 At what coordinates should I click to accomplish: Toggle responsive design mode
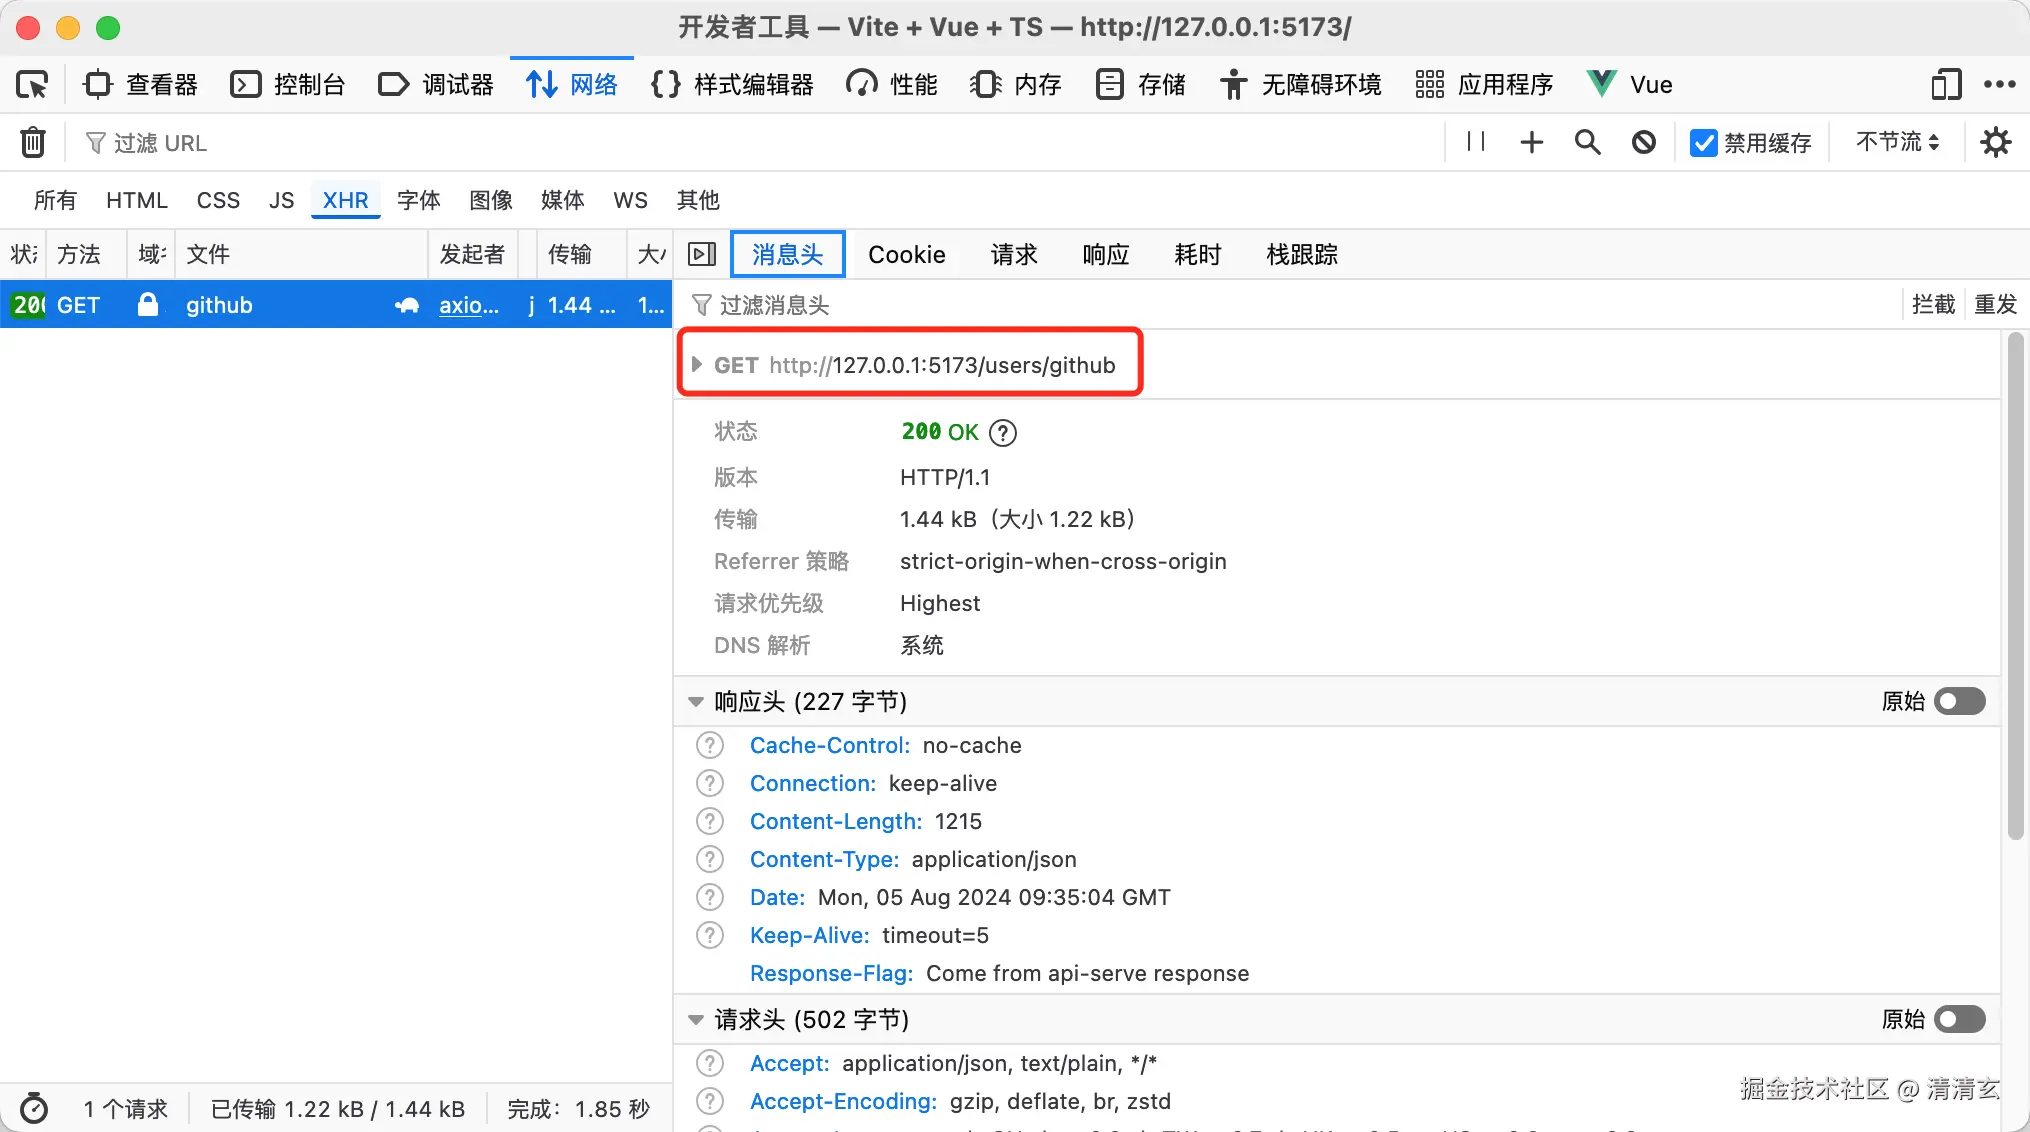tap(1945, 84)
